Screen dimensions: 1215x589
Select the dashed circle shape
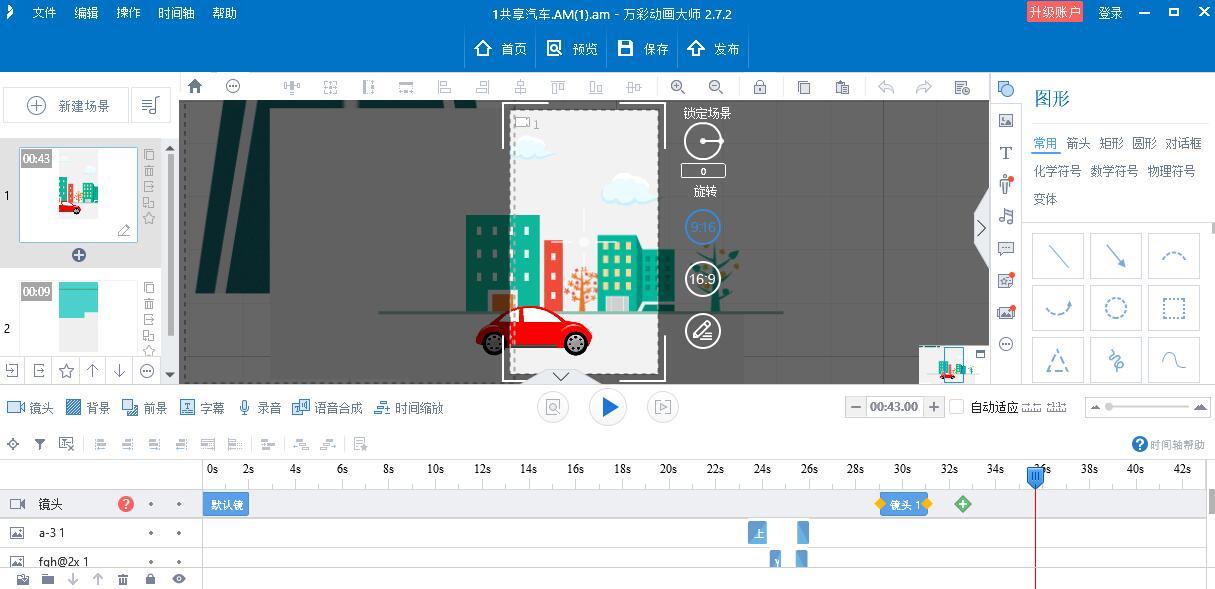pyautogui.click(x=1116, y=306)
